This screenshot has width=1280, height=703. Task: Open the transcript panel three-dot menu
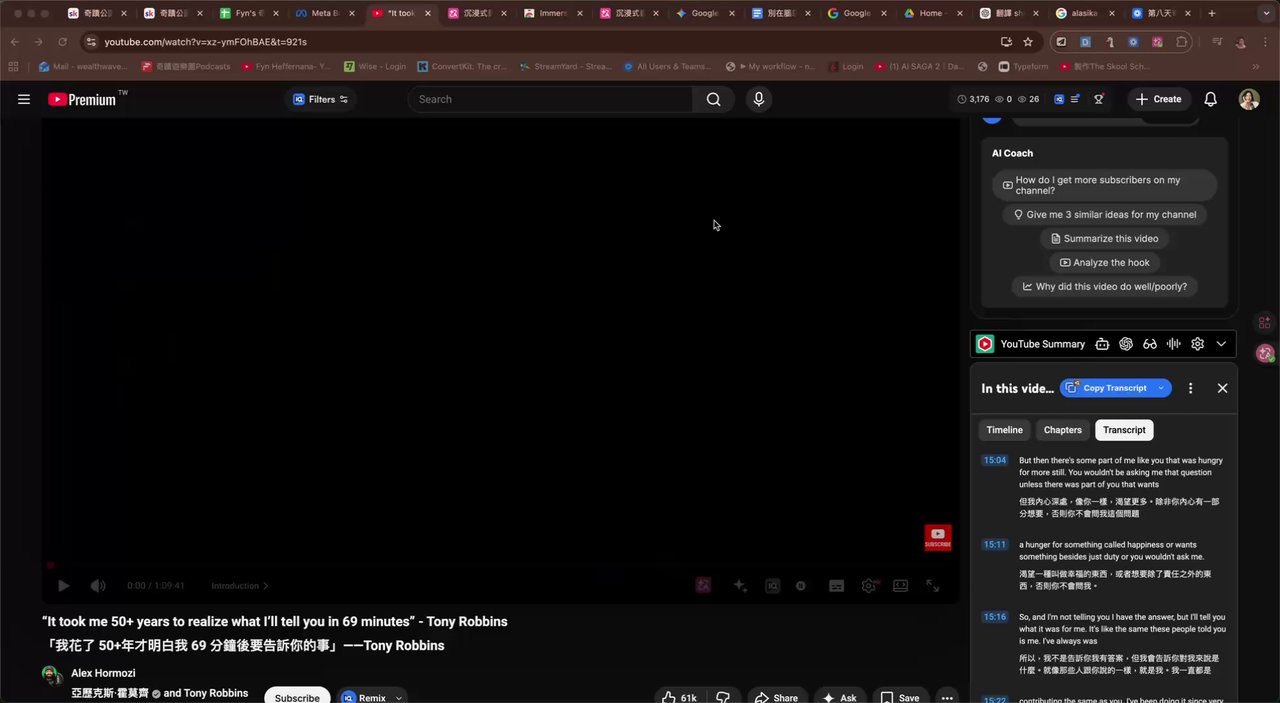click(1190, 388)
